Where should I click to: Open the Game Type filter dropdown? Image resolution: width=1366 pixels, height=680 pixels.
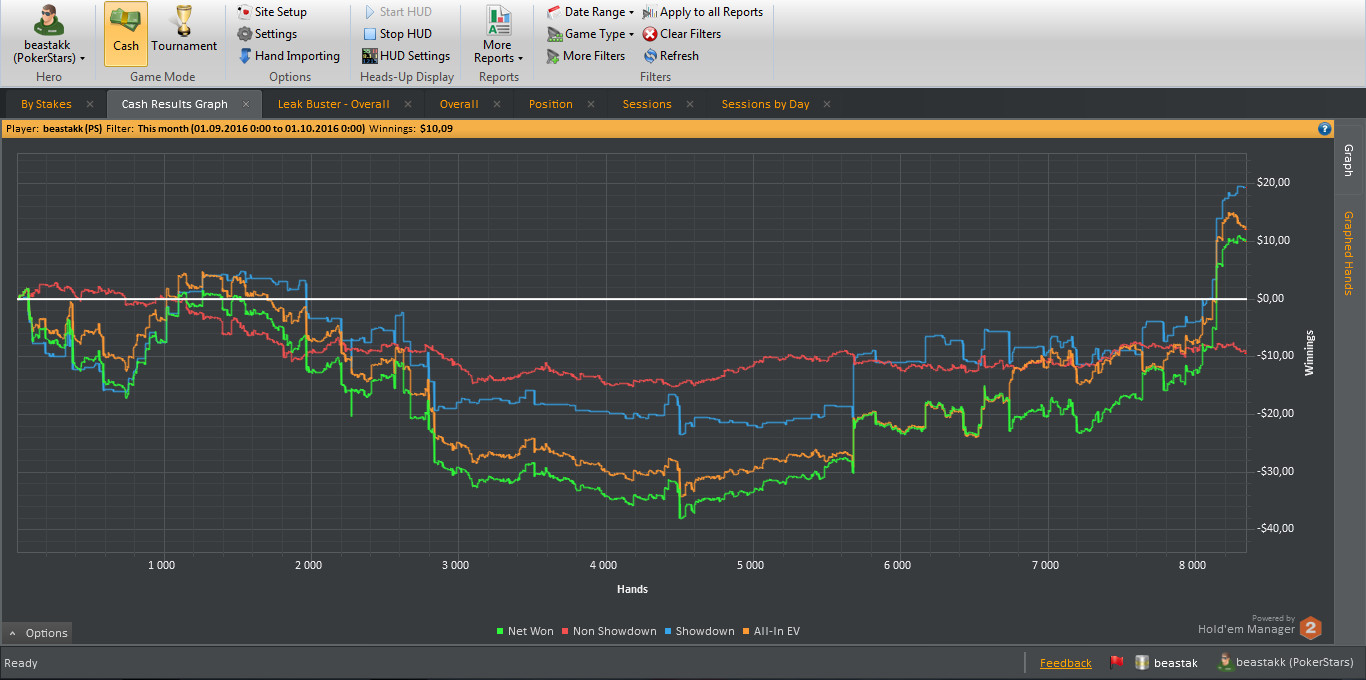(x=590, y=34)
